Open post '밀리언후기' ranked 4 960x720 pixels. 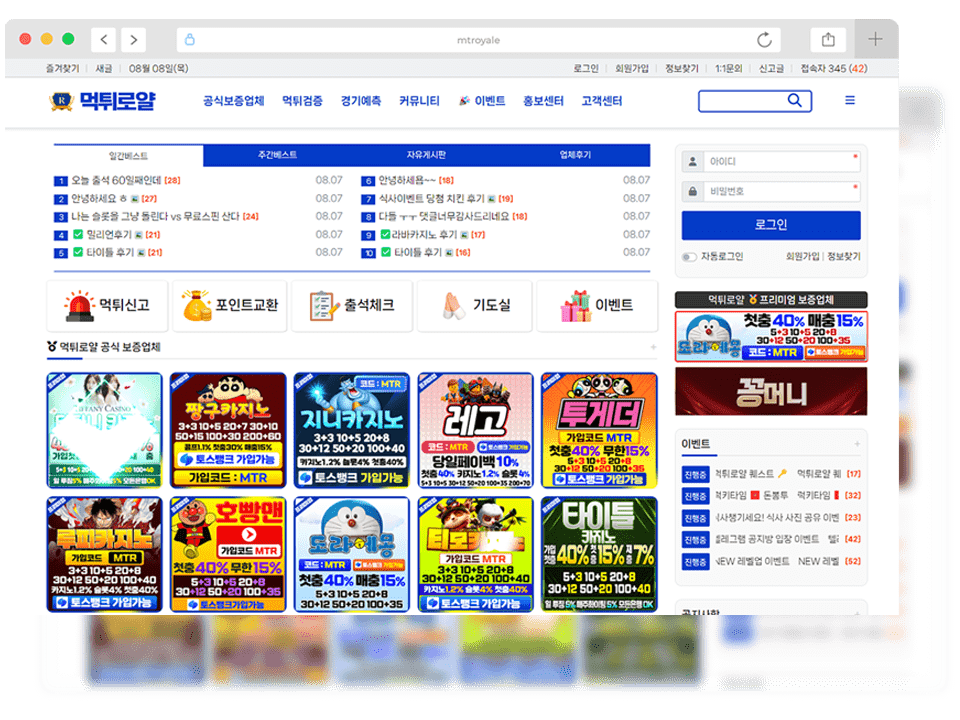pyautogui.click(x=108, y=234)
